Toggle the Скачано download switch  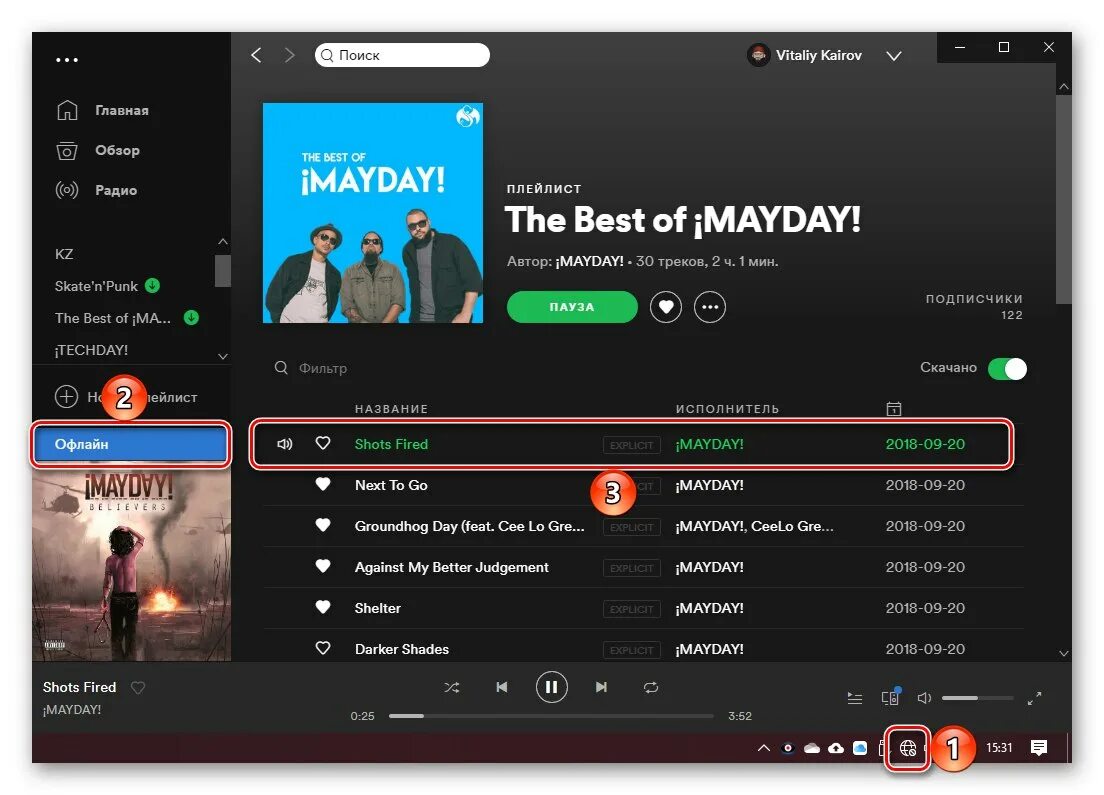pos(1008,368)
